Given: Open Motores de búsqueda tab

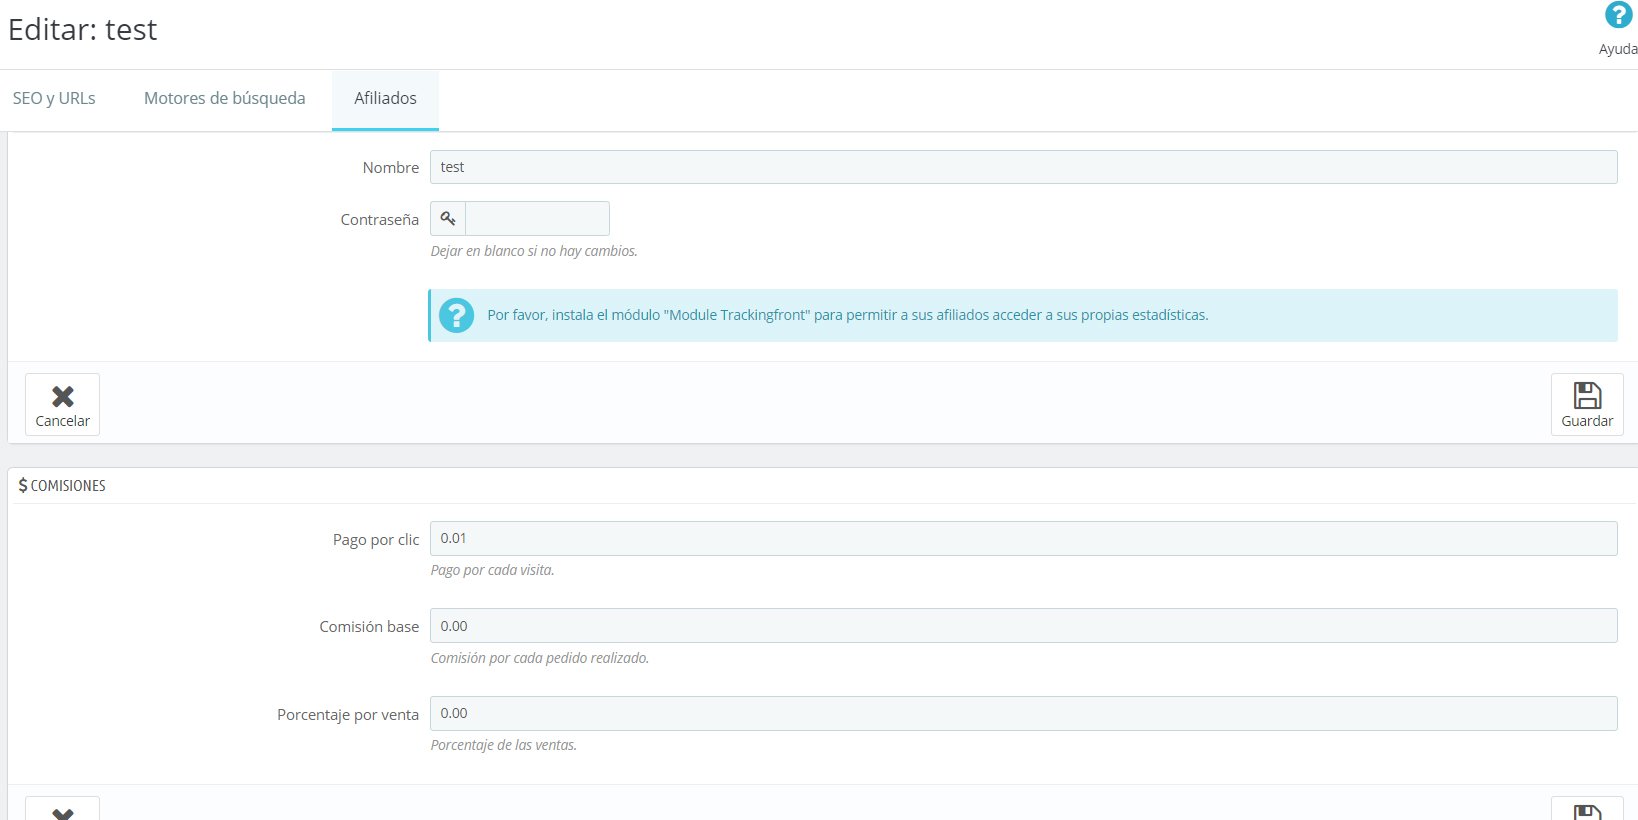Looking at the screenshot, I should tap(225, 98).
